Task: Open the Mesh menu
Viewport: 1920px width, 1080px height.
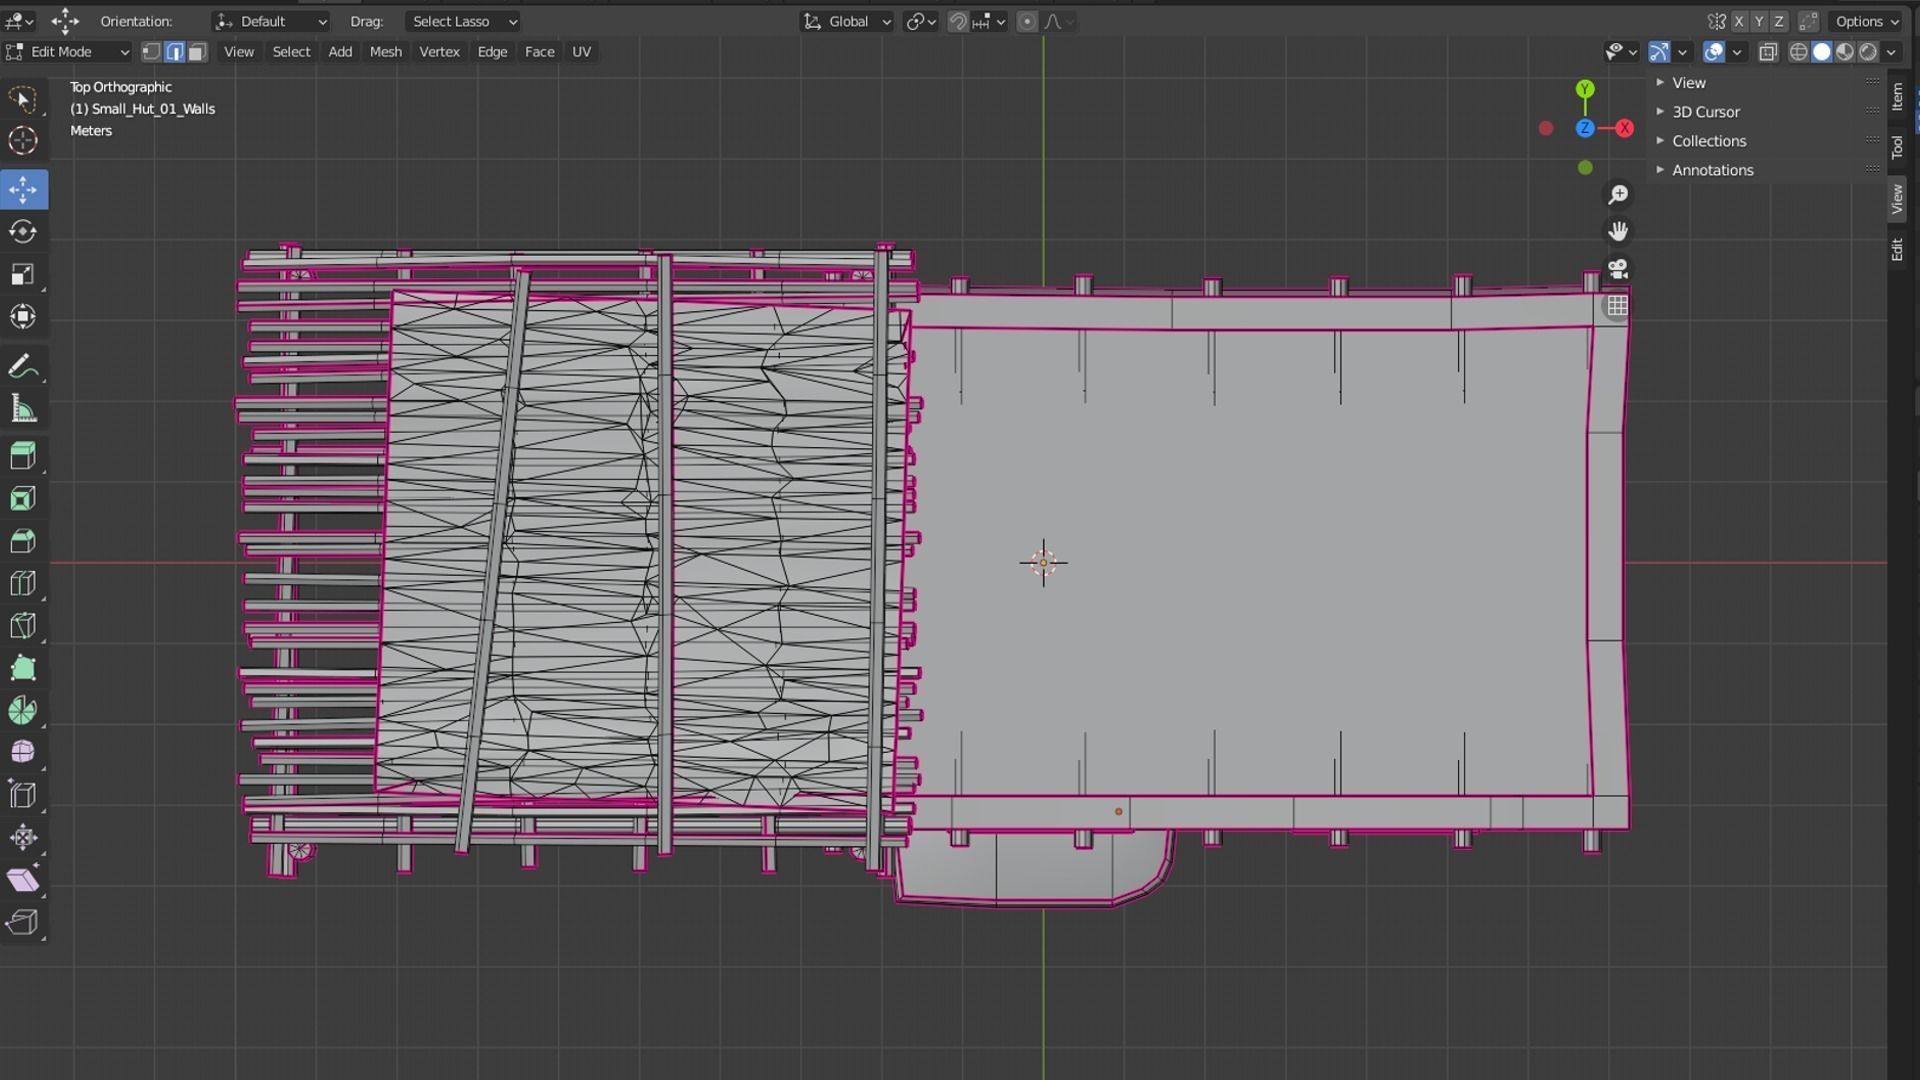Action: pyautogui.click(x=385, y=52)
